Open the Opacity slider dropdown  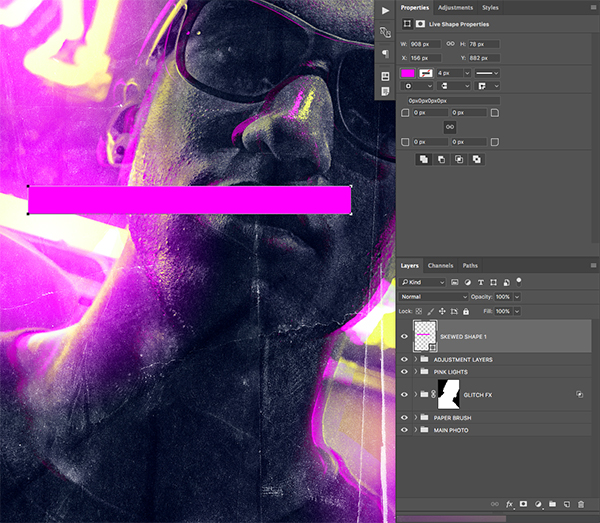pos(517,297)
